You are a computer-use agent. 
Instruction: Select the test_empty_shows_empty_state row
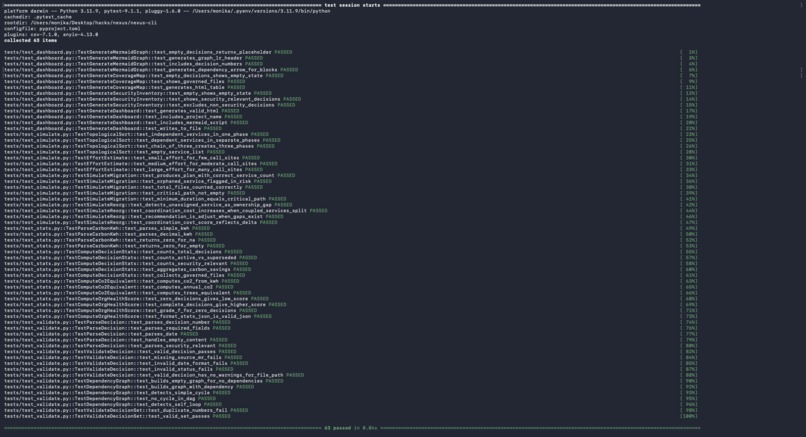coord(138,93)
